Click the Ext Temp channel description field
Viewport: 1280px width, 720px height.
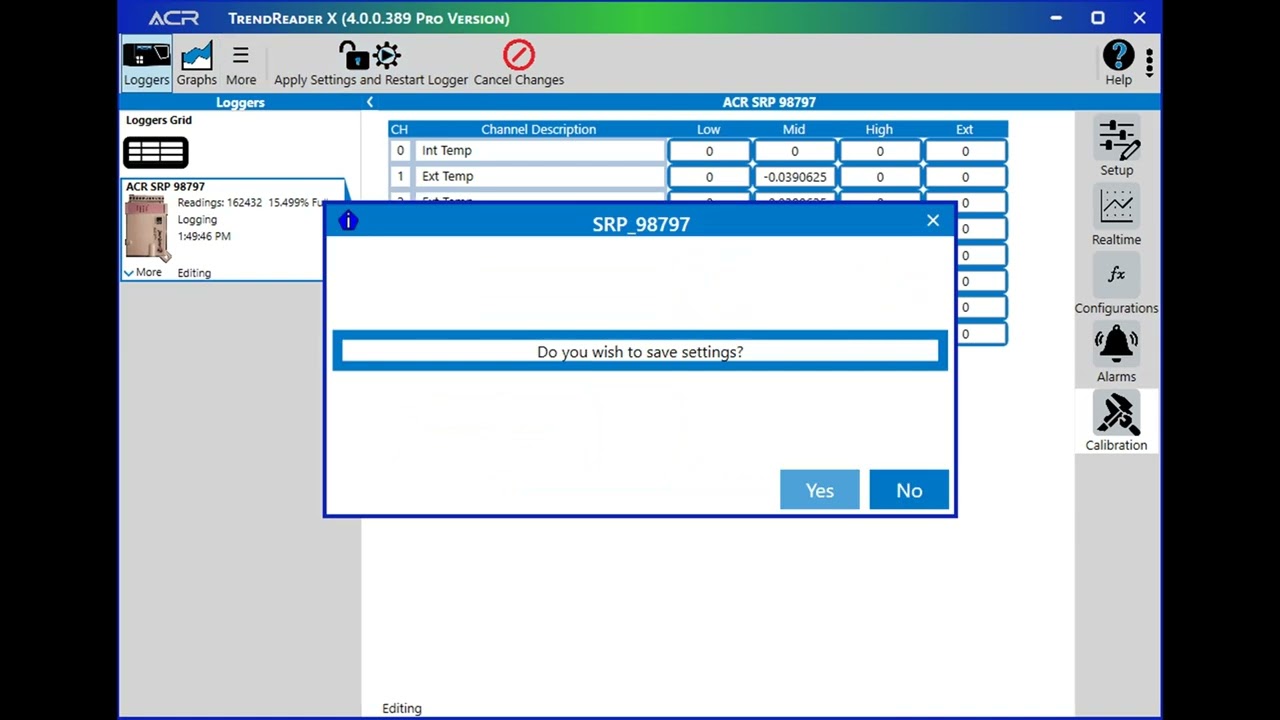541,177
